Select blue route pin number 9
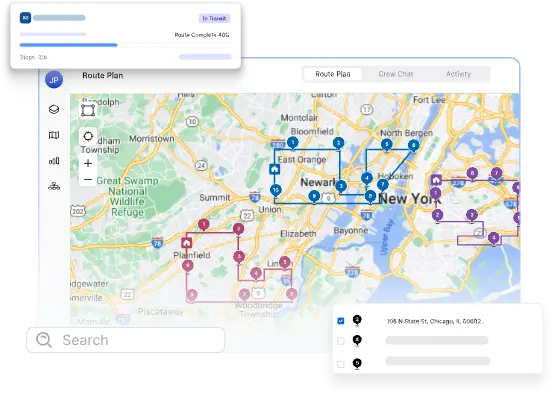The height and width of the screenshot is (396, 560). tap(314, 196)
